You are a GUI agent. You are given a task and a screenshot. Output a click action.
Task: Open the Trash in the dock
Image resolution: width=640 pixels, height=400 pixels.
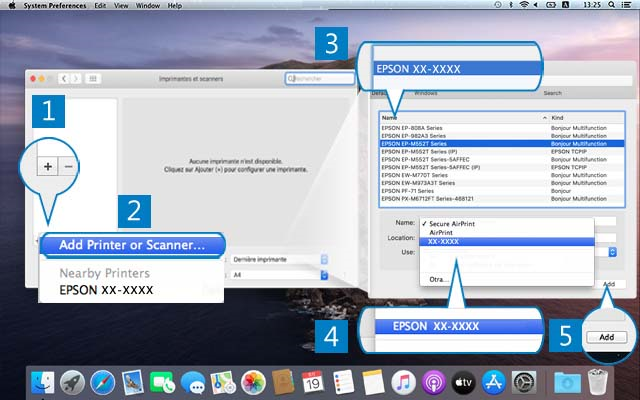pos(598,381)
